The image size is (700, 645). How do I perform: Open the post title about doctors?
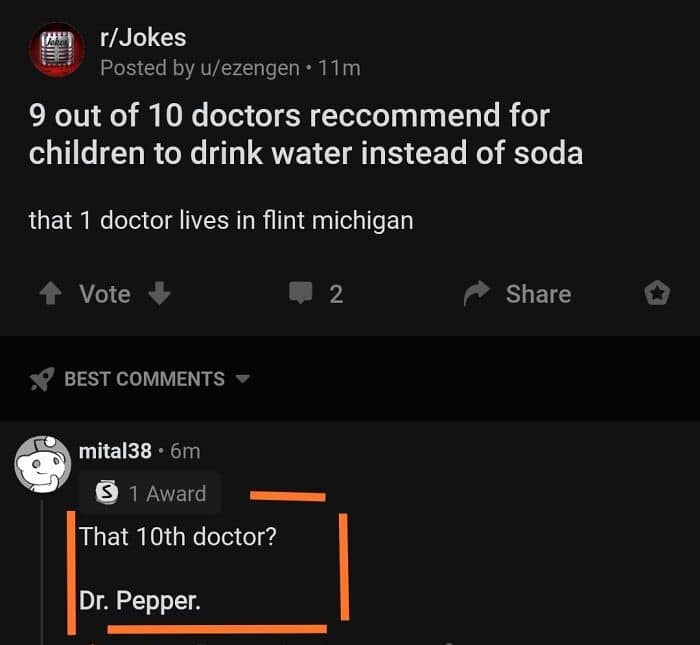point(305,134)
